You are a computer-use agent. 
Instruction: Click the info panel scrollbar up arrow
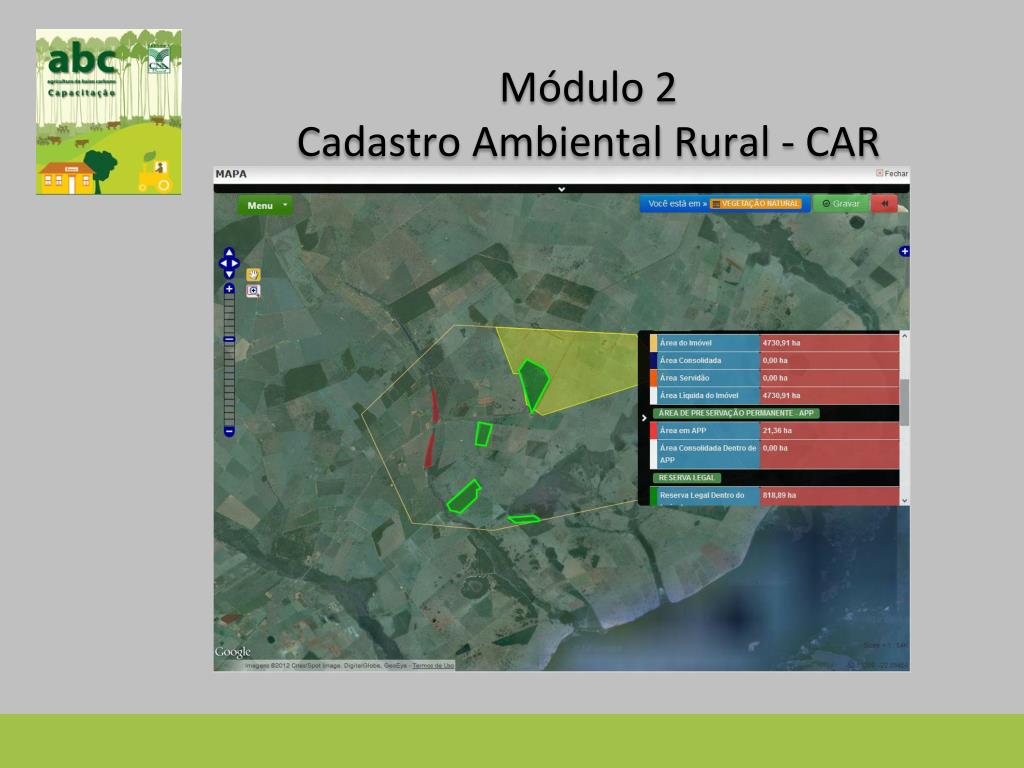click(x=904, y=336)
